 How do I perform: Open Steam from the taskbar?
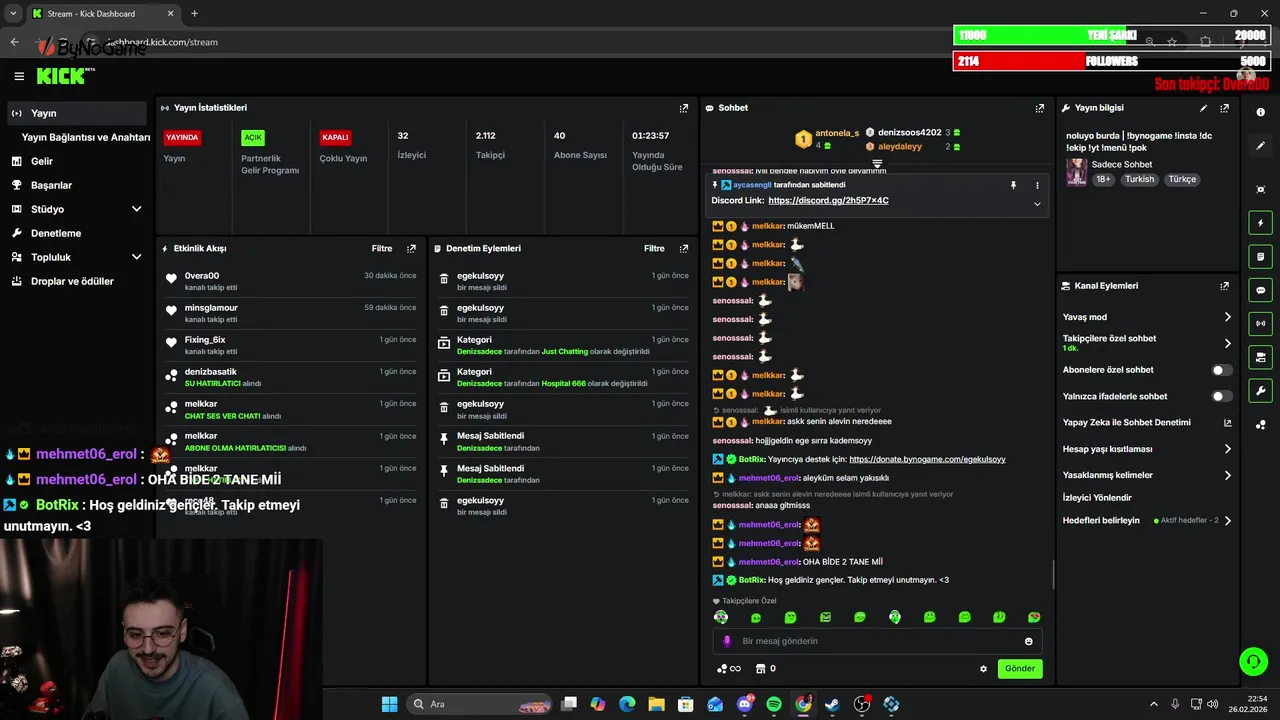pyautogui.click(x=832, y=704)
